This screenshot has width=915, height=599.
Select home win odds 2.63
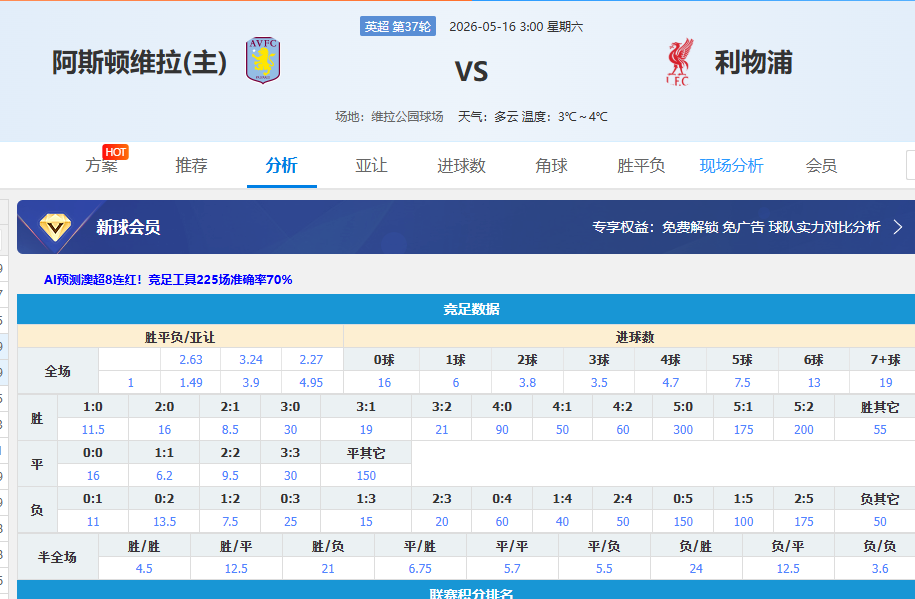pyautogui.click(x=191, y=360)
